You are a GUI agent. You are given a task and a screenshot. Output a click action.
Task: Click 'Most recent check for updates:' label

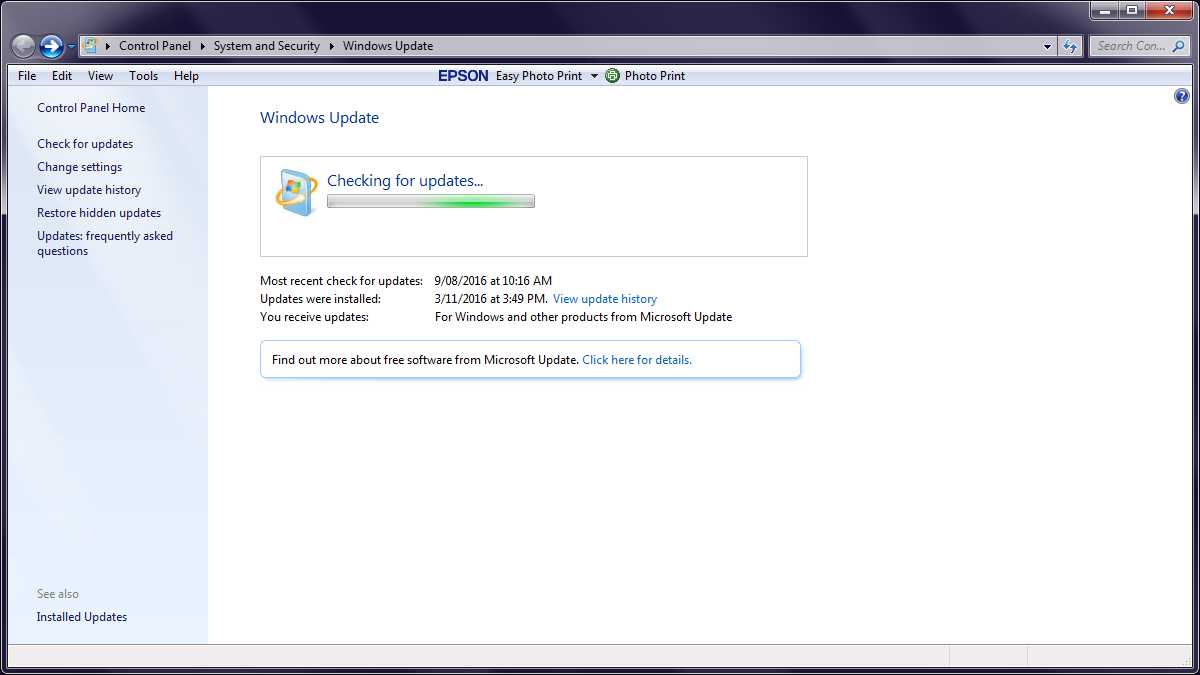click(342, 281)
